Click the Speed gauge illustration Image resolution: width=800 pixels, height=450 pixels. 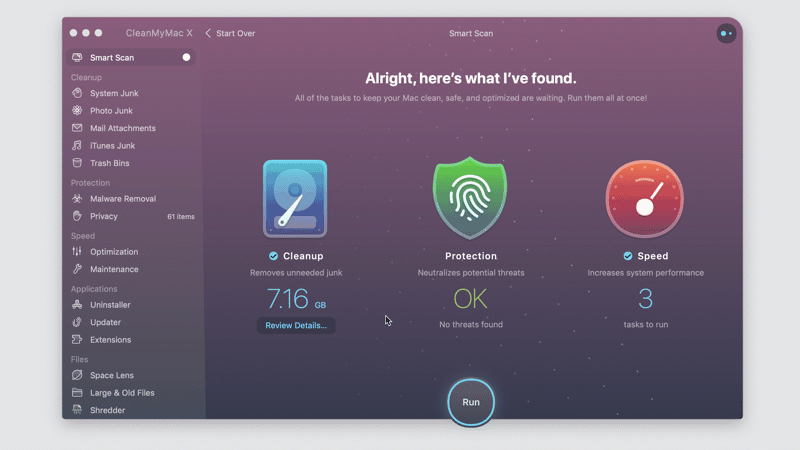(644, 199)
